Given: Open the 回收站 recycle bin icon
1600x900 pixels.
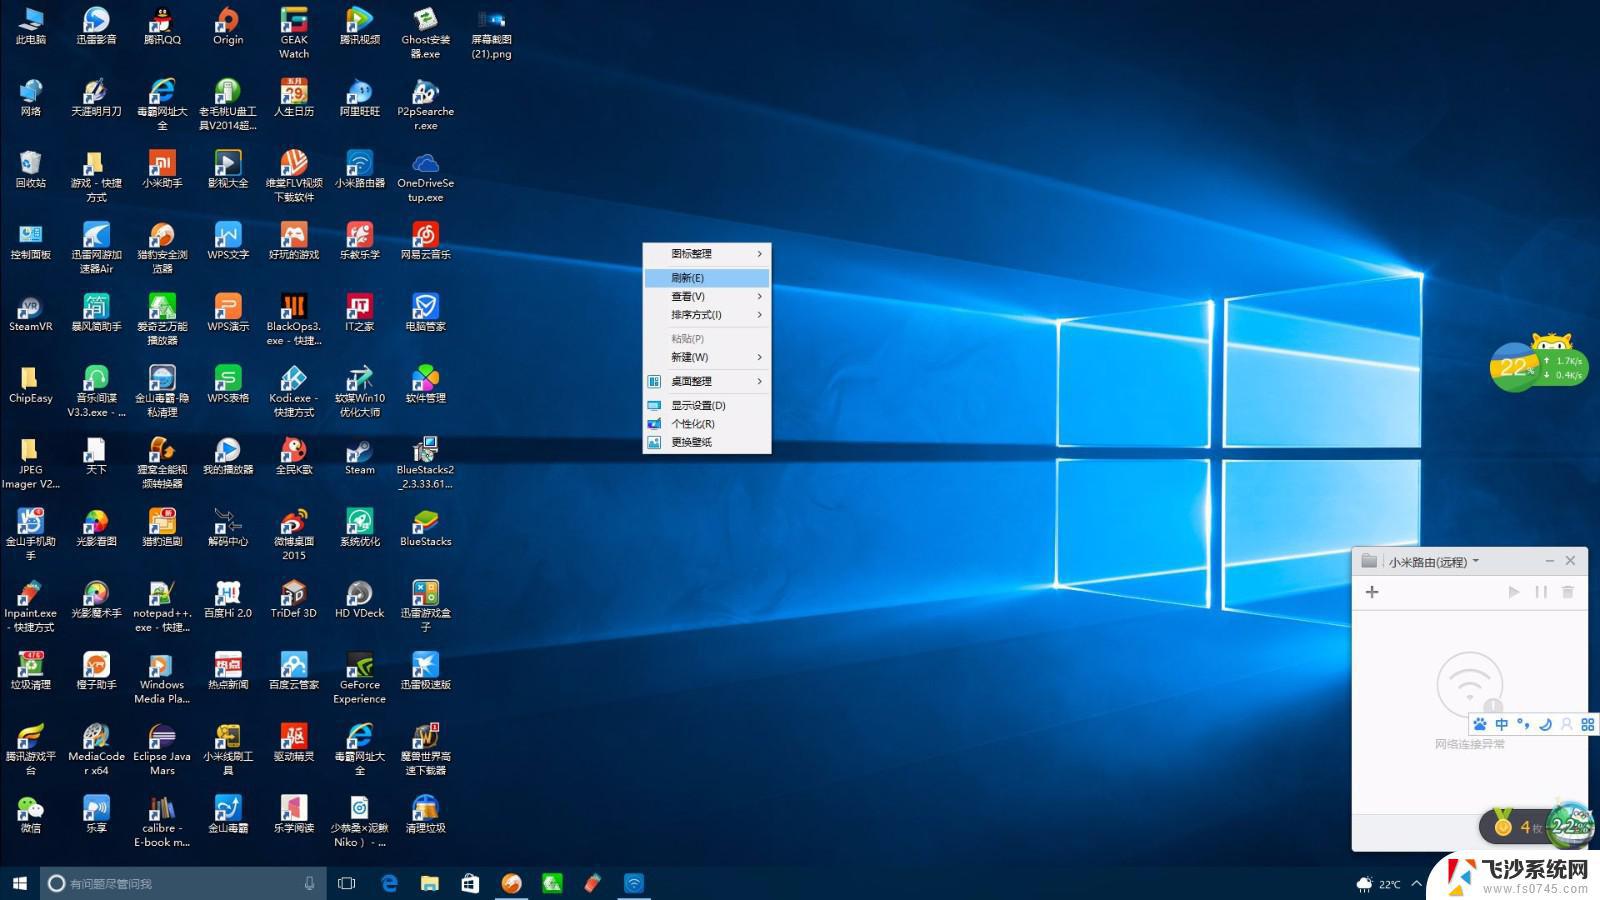Looking at the screenshot, I should 30,169.
